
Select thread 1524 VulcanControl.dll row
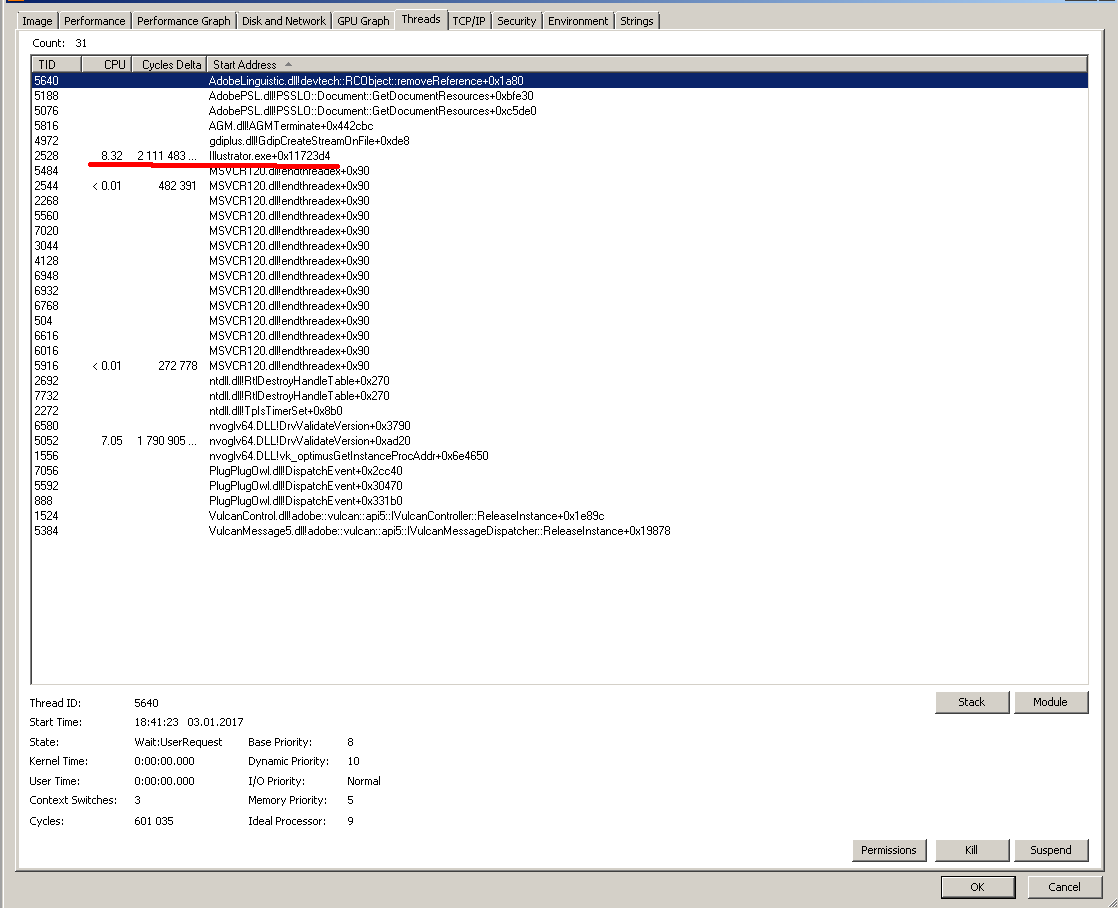coord(560,515)
